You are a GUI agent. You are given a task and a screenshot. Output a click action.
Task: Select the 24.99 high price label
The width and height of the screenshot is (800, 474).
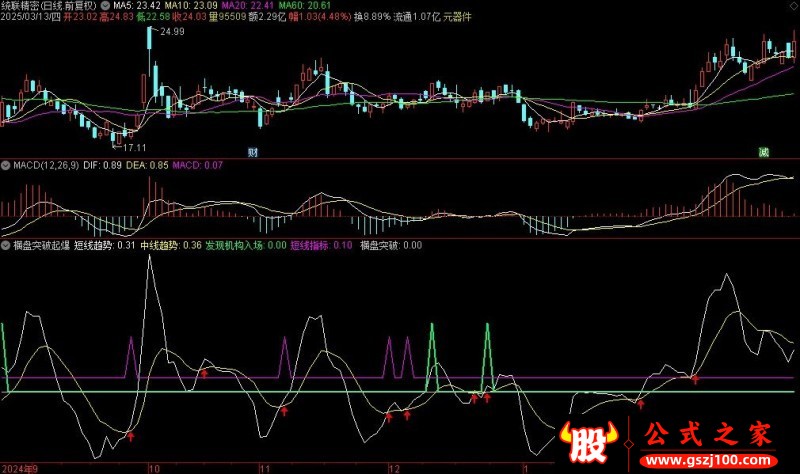[x=172, y=32]
